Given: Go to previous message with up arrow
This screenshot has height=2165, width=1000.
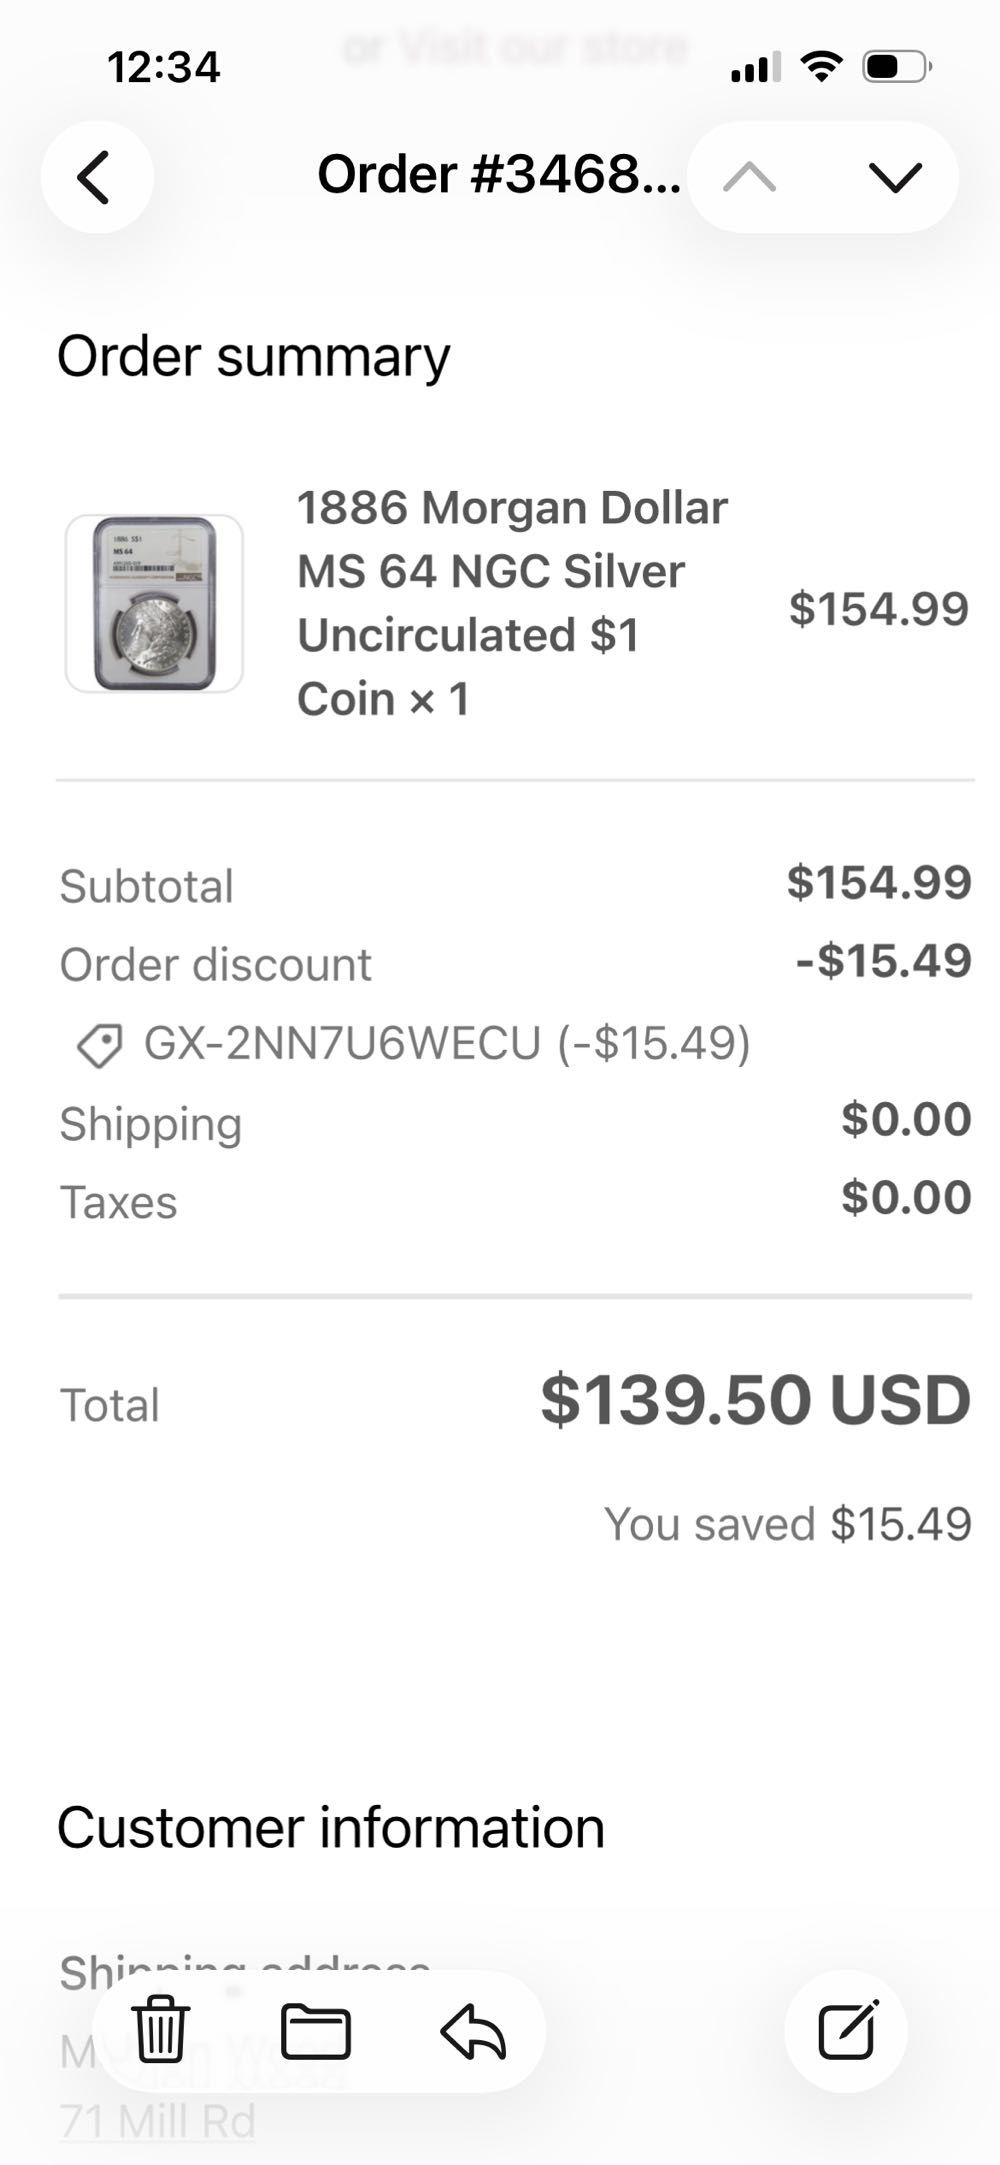Looking at the screenshot, I should [x=750, y=178].
